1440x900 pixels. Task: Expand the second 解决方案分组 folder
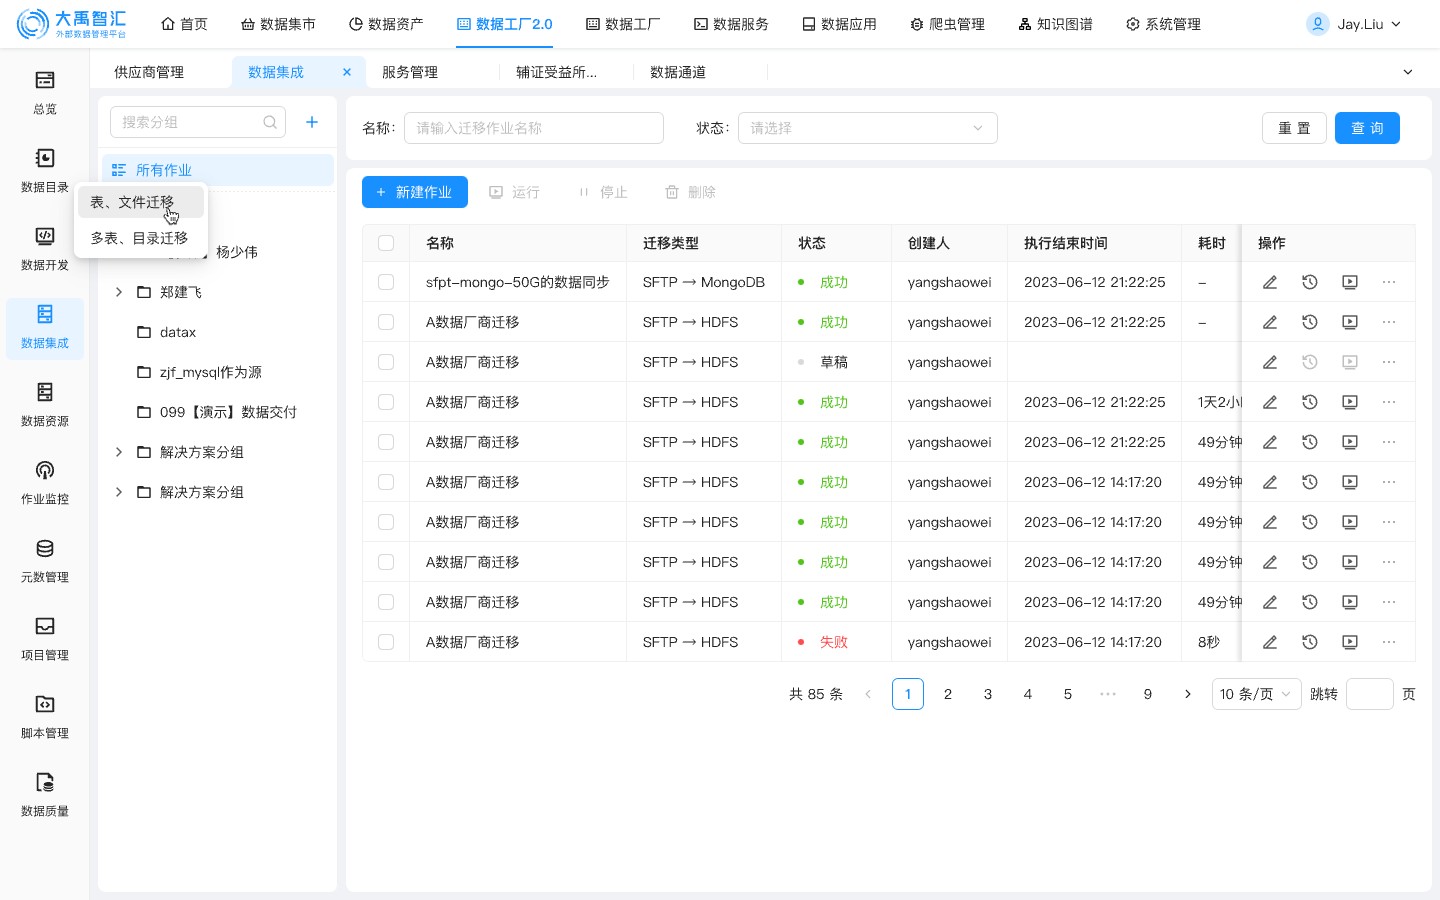pyautogui.click(x=119, y=492)
